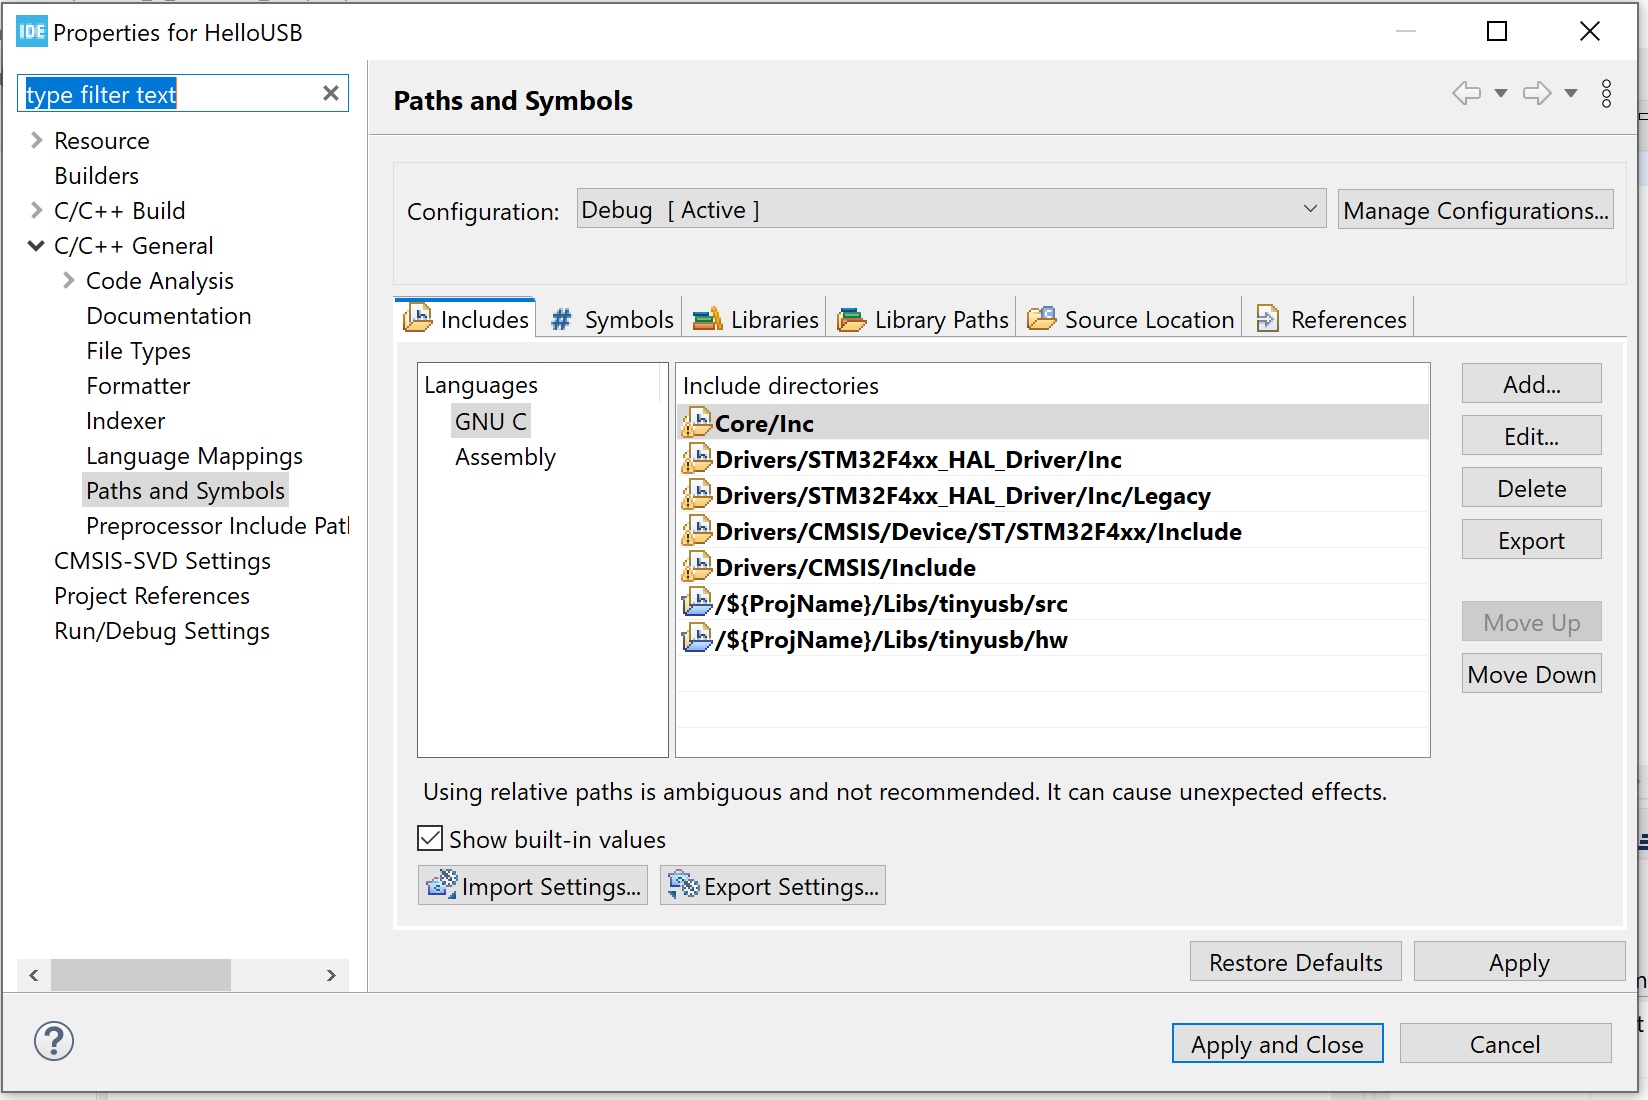The image size is (1648, 1100).
Task: Click the help question mark icon
Action: click(x=54, y=1041)
